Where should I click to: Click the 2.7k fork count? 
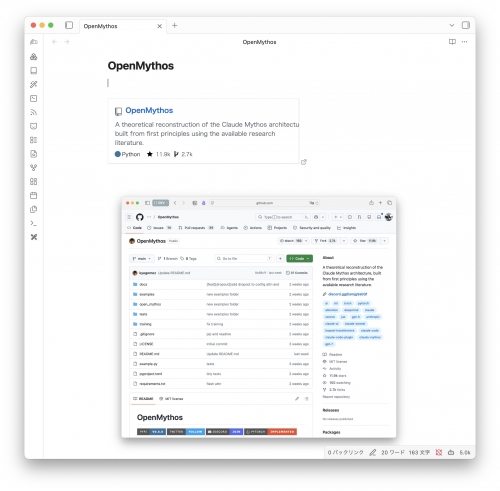click(187, 154)
